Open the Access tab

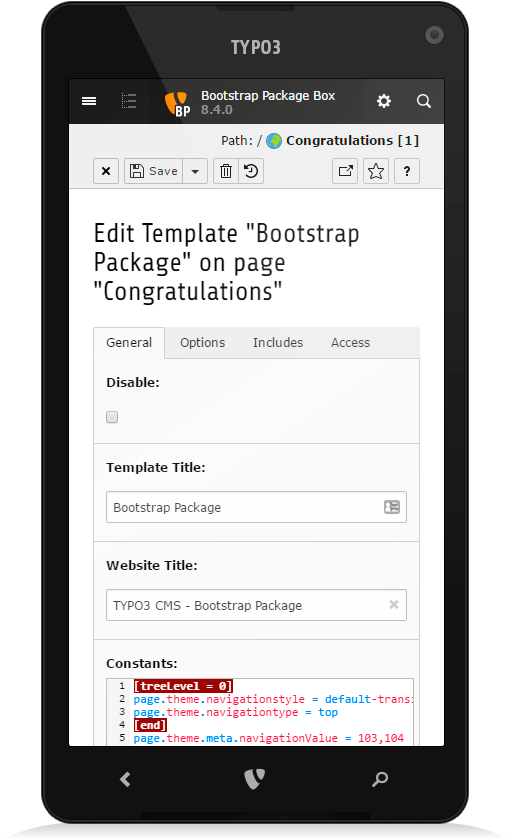point(350,343)
